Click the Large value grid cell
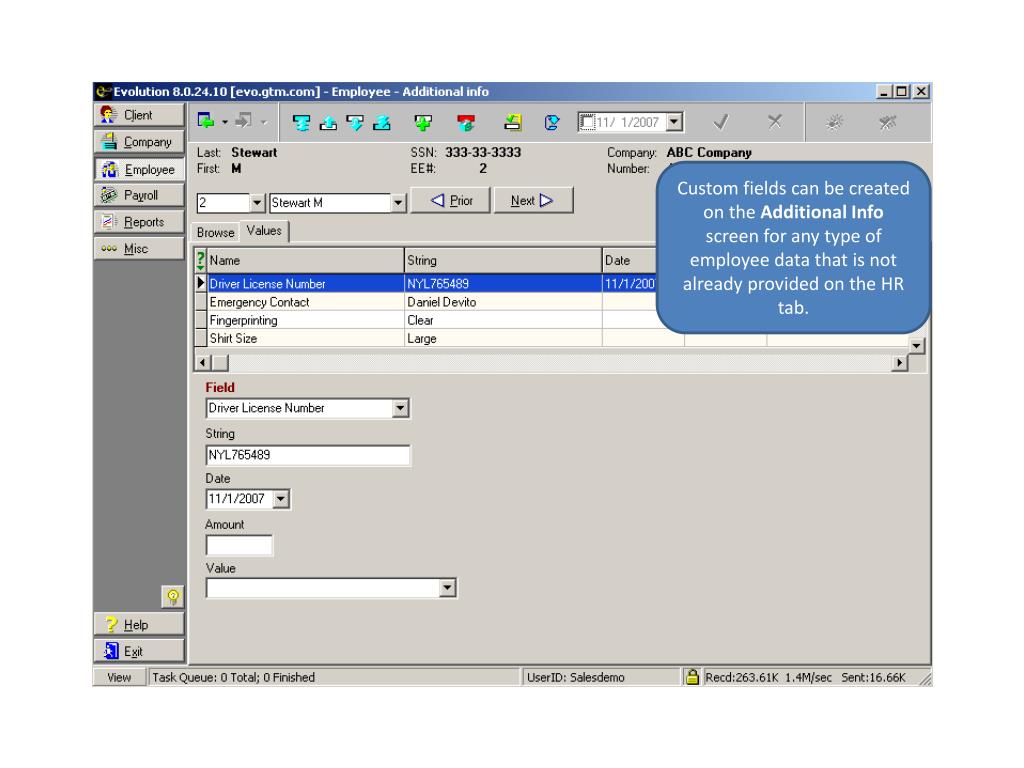The height and width of the screenshot is (768, 1024). 503,338
